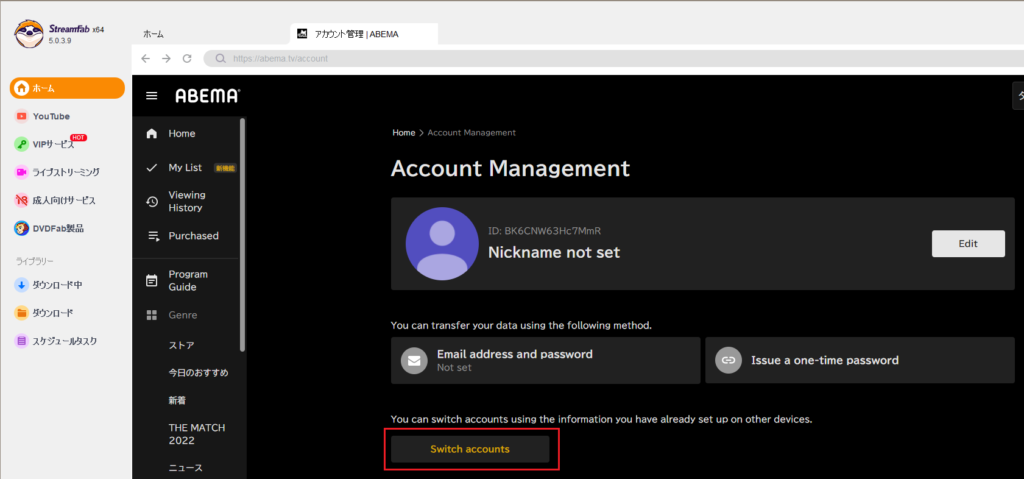Open 今日のおすすめ genre link

pyautogui.click(x=199, y=372)
